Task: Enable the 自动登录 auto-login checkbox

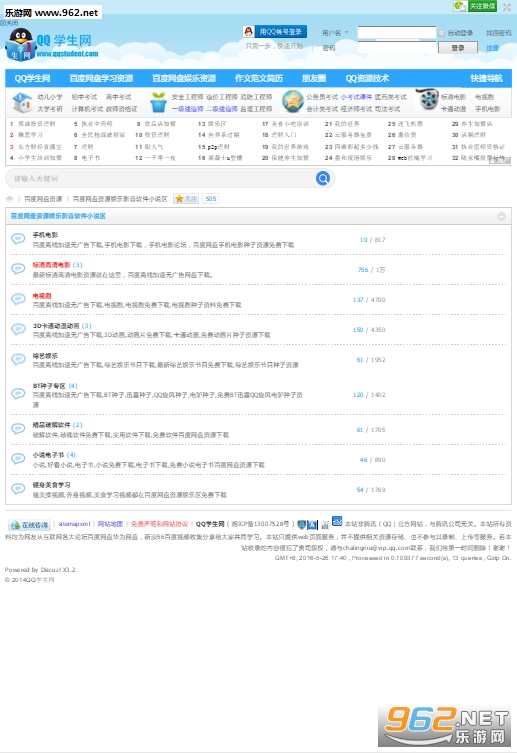Action: click(441, 33)
